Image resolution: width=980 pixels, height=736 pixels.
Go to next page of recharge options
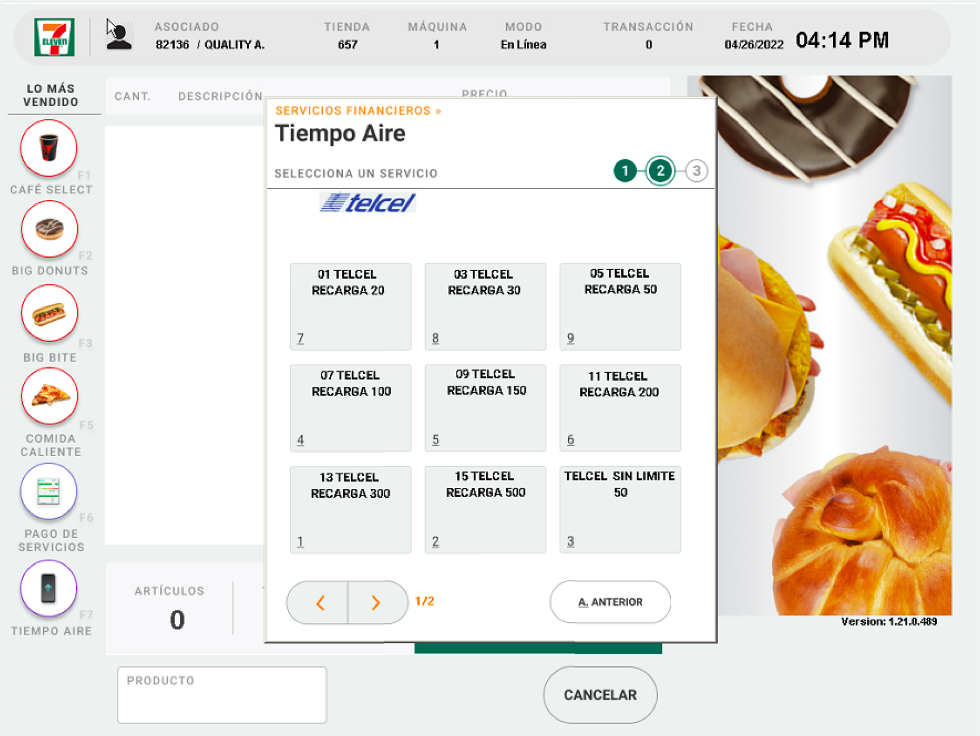coord(377,602)
